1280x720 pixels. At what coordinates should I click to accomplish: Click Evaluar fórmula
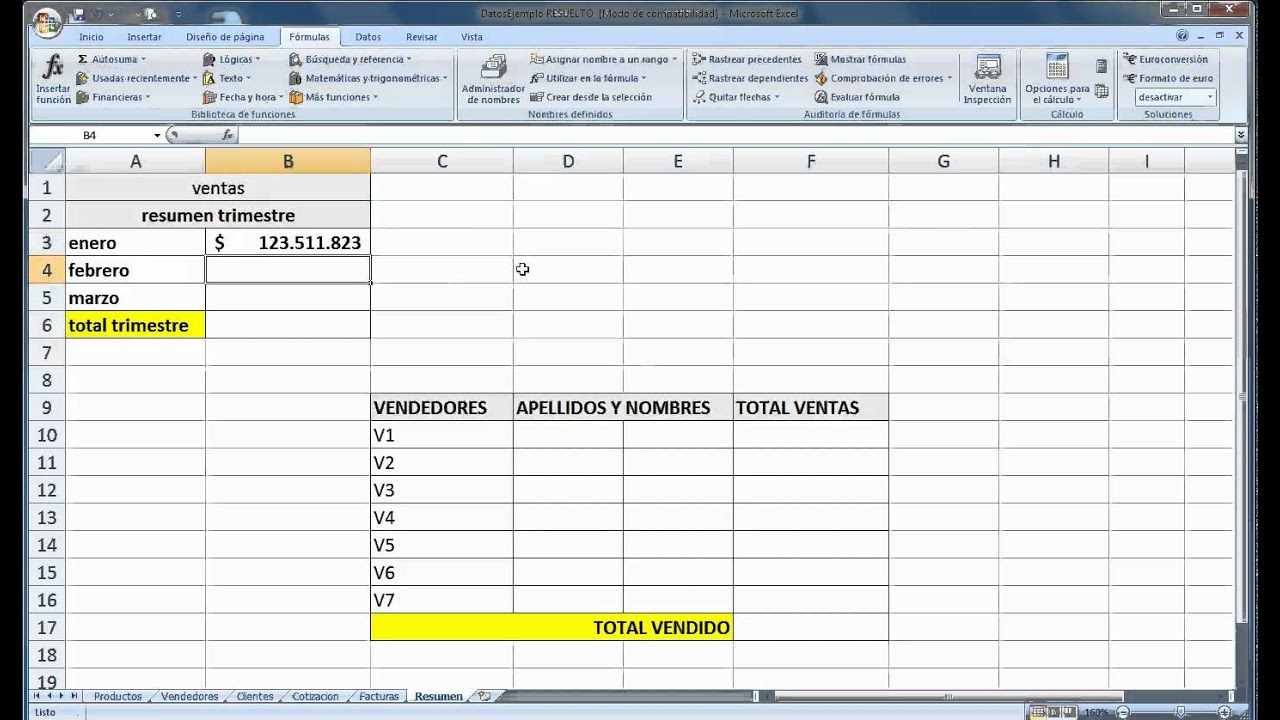857,97
